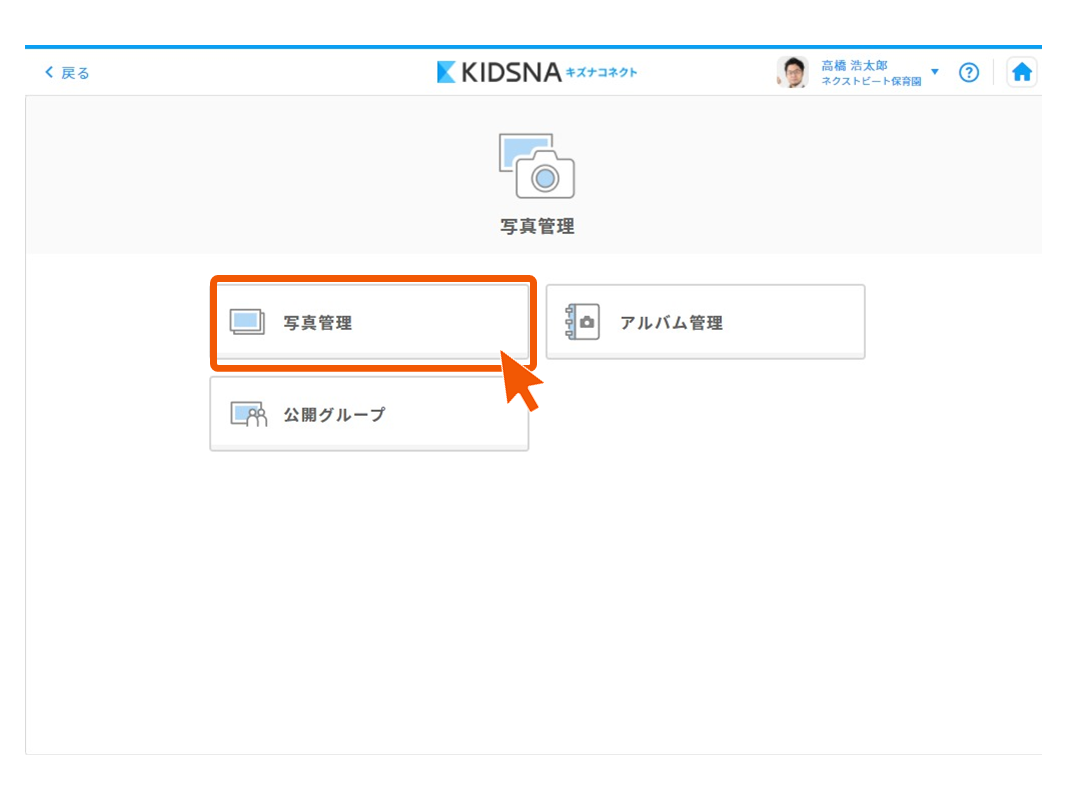Open help with the question mark icon
This screenshot has height=800, width=1067.
(968, 72)
